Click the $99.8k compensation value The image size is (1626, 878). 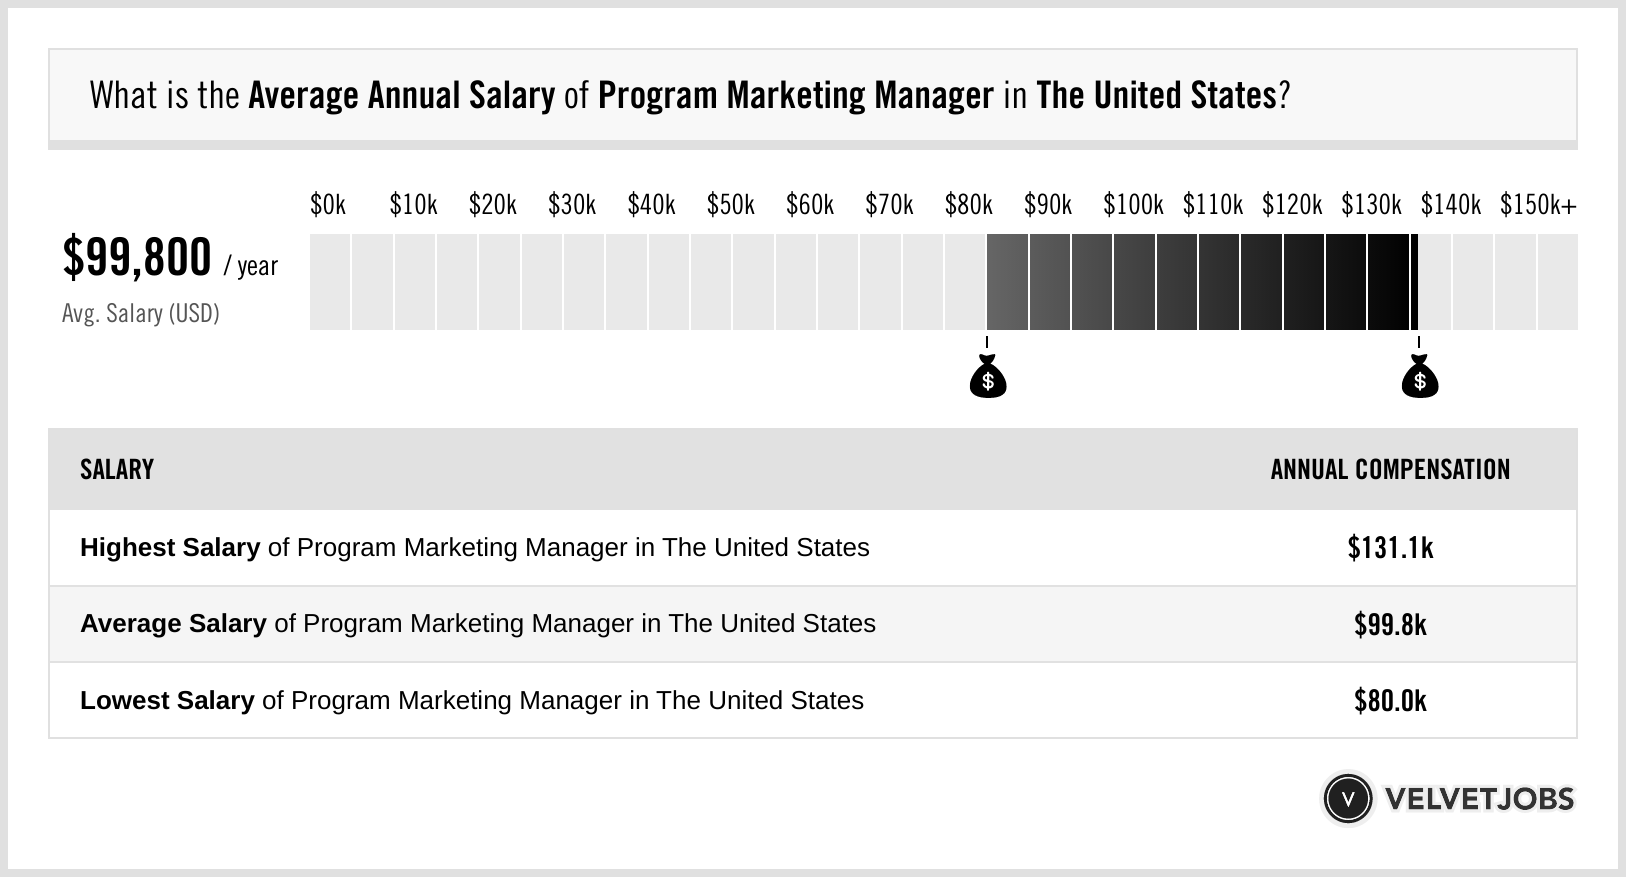pos(1390,625)
